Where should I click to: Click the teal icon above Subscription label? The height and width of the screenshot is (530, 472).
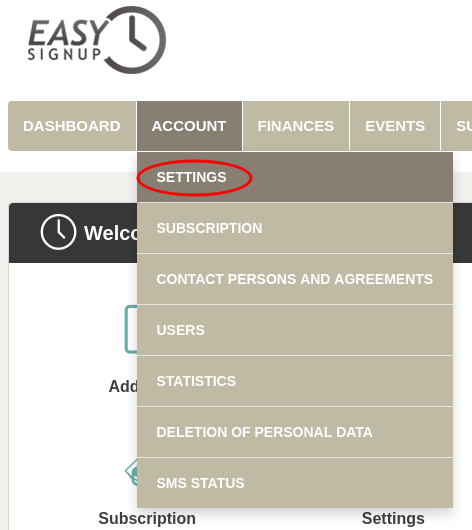[x=131, y=472]
